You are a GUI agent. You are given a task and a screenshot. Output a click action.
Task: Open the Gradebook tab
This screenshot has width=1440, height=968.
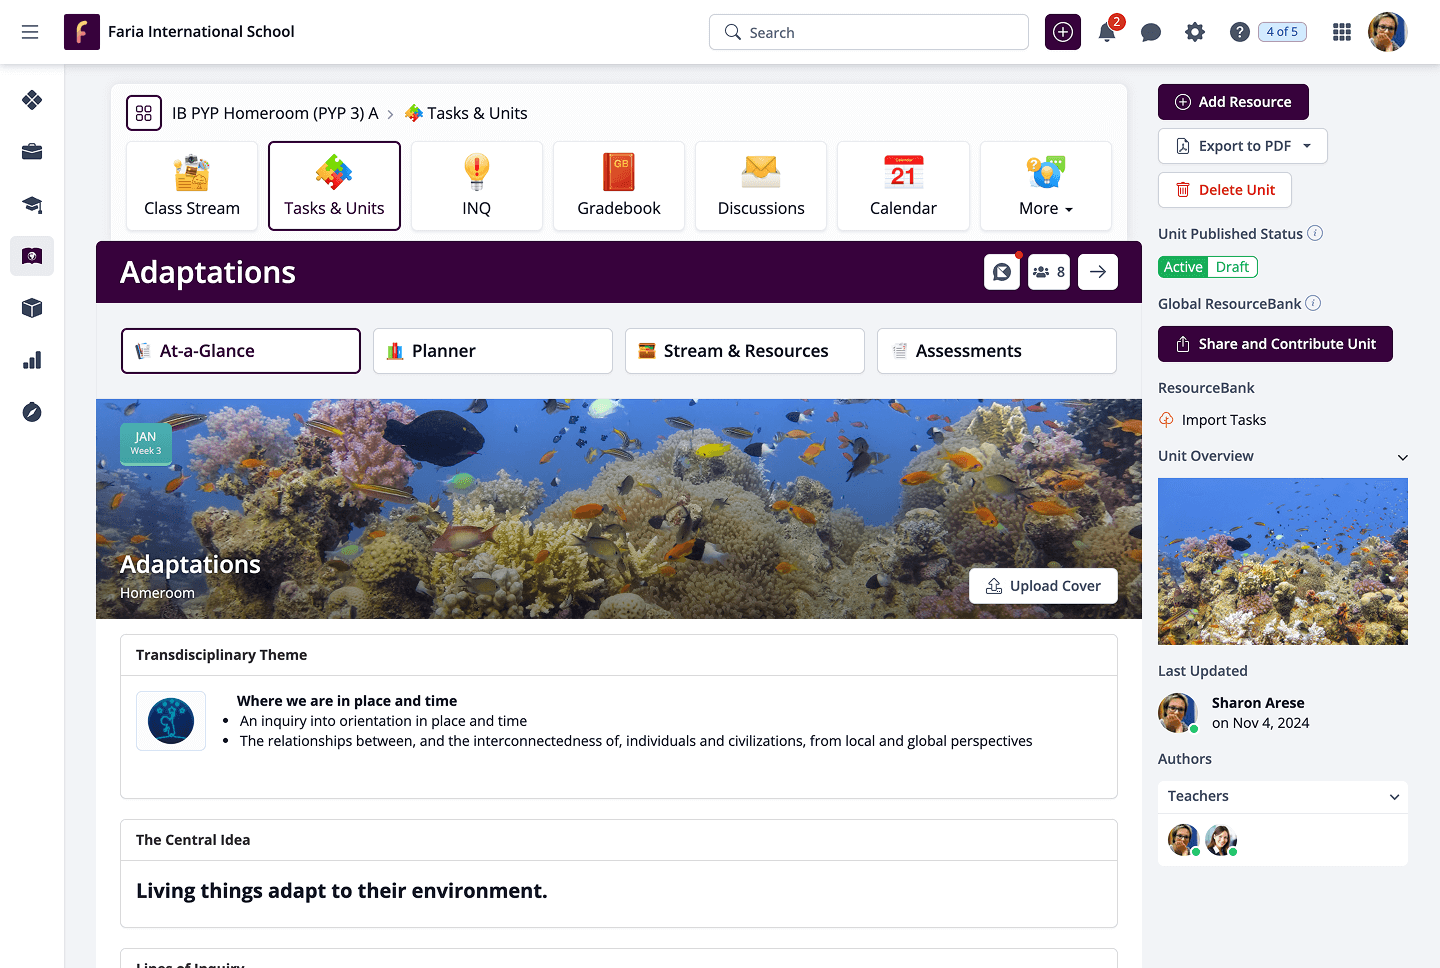[619, 187]
